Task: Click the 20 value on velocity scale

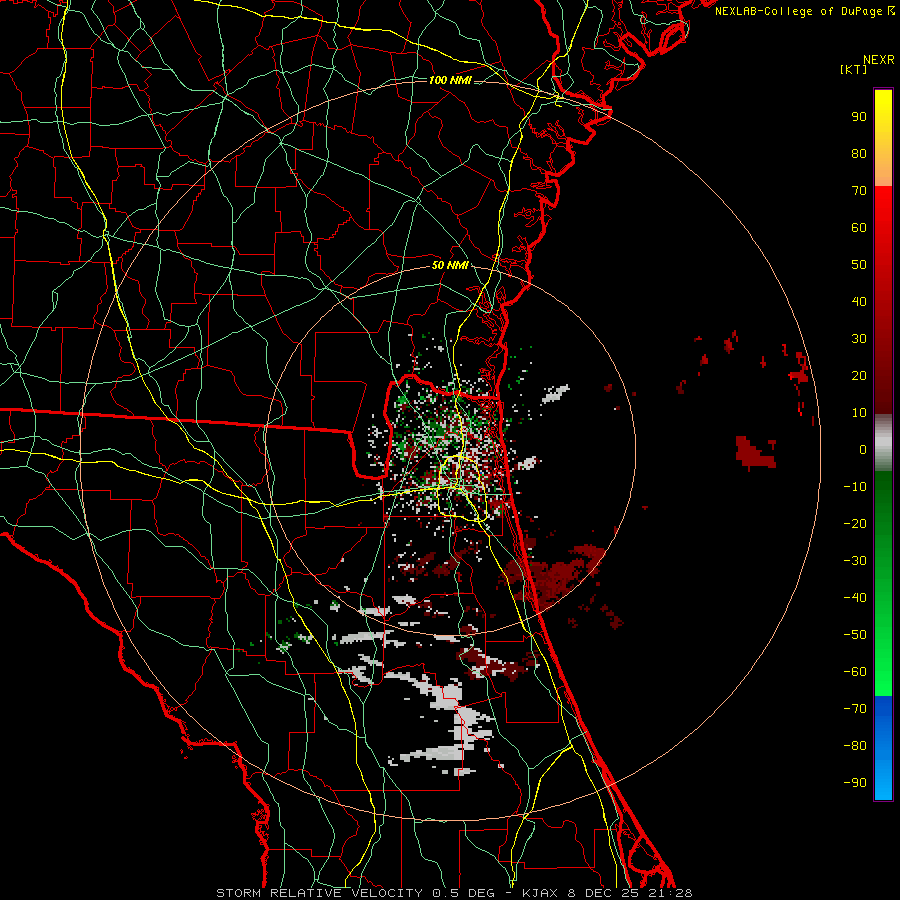Action: coord(859,376)
